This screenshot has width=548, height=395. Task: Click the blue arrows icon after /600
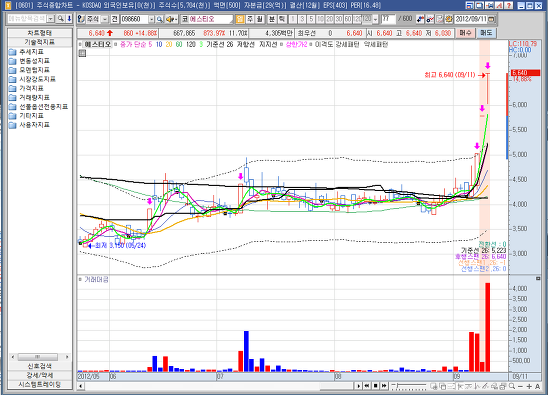[x=420, y=19]
